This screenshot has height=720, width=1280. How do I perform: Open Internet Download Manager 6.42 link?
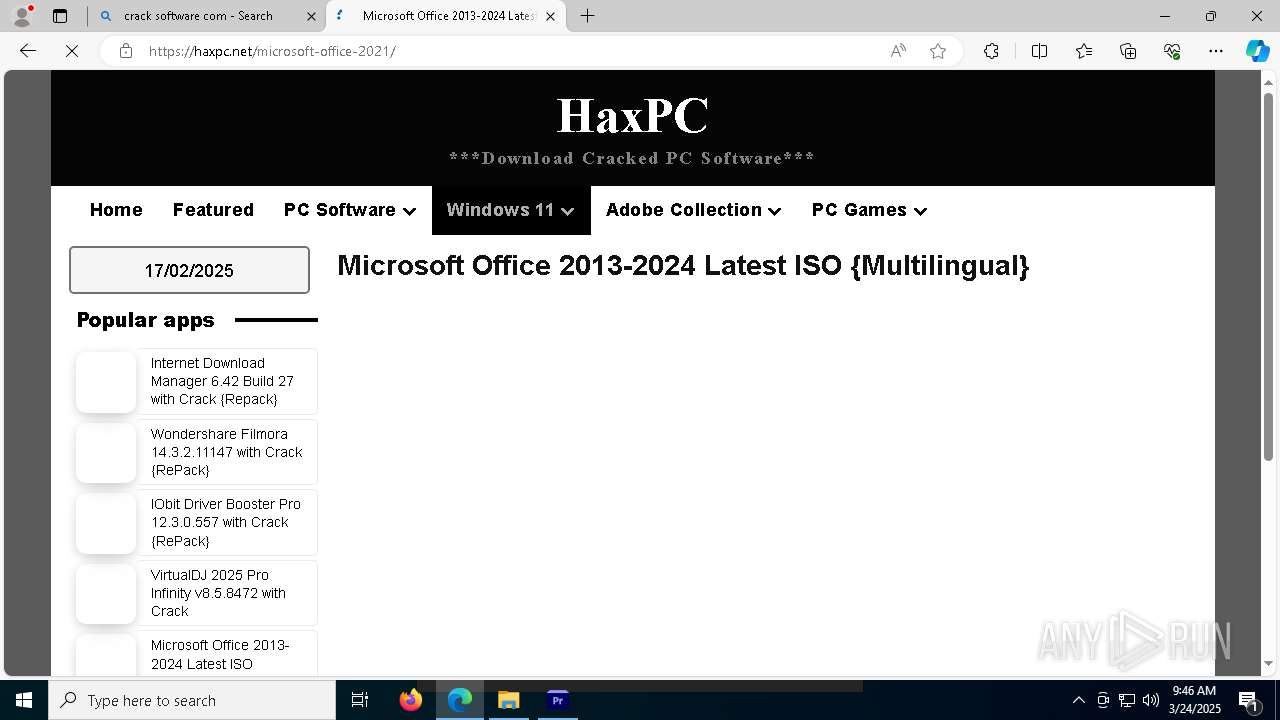point(222,381)
